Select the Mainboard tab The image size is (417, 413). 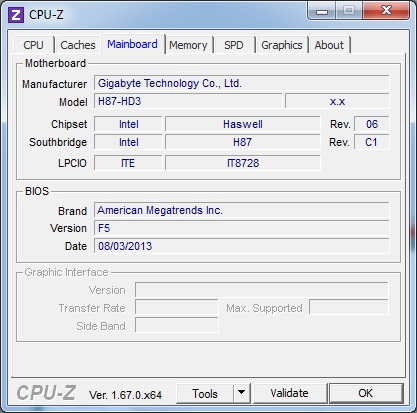[x=132, y=44]
